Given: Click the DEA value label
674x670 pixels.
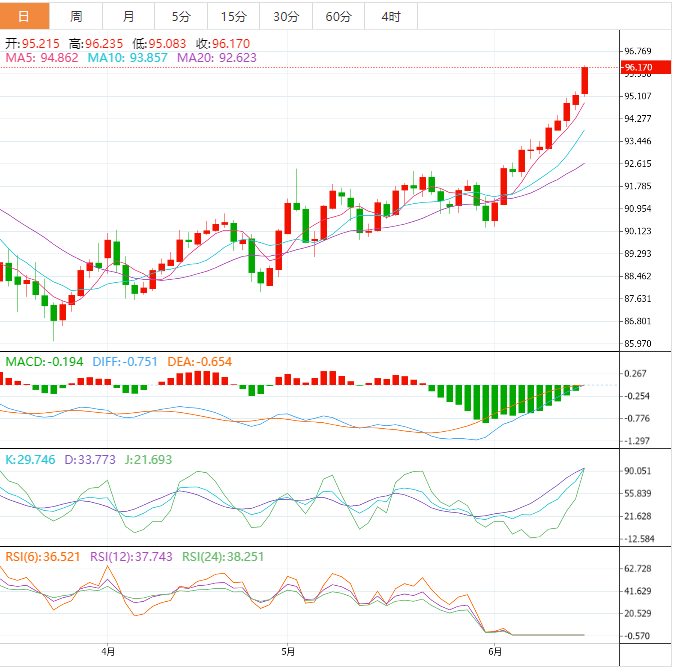Looking at the screenshot, I should click(205, 361).
